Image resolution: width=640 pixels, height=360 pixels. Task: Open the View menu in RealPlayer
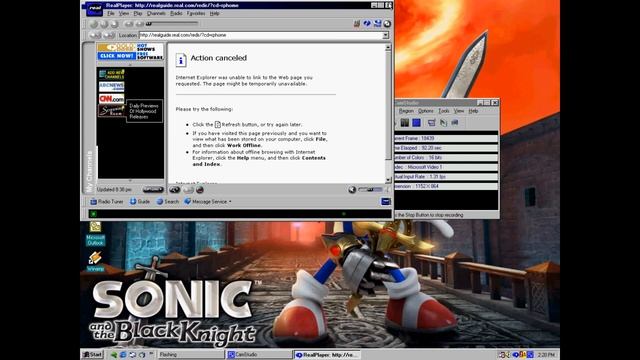[x=124, y=13]
